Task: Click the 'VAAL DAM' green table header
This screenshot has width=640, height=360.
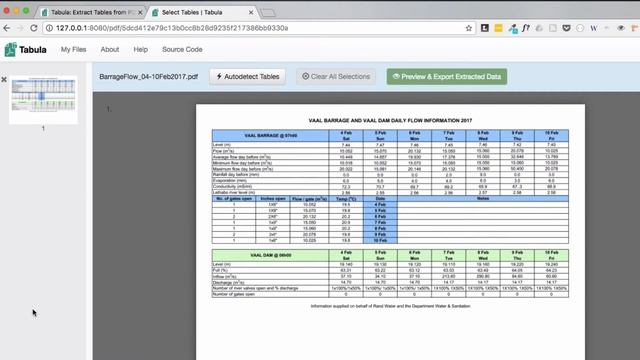Action: pos(271,255)
